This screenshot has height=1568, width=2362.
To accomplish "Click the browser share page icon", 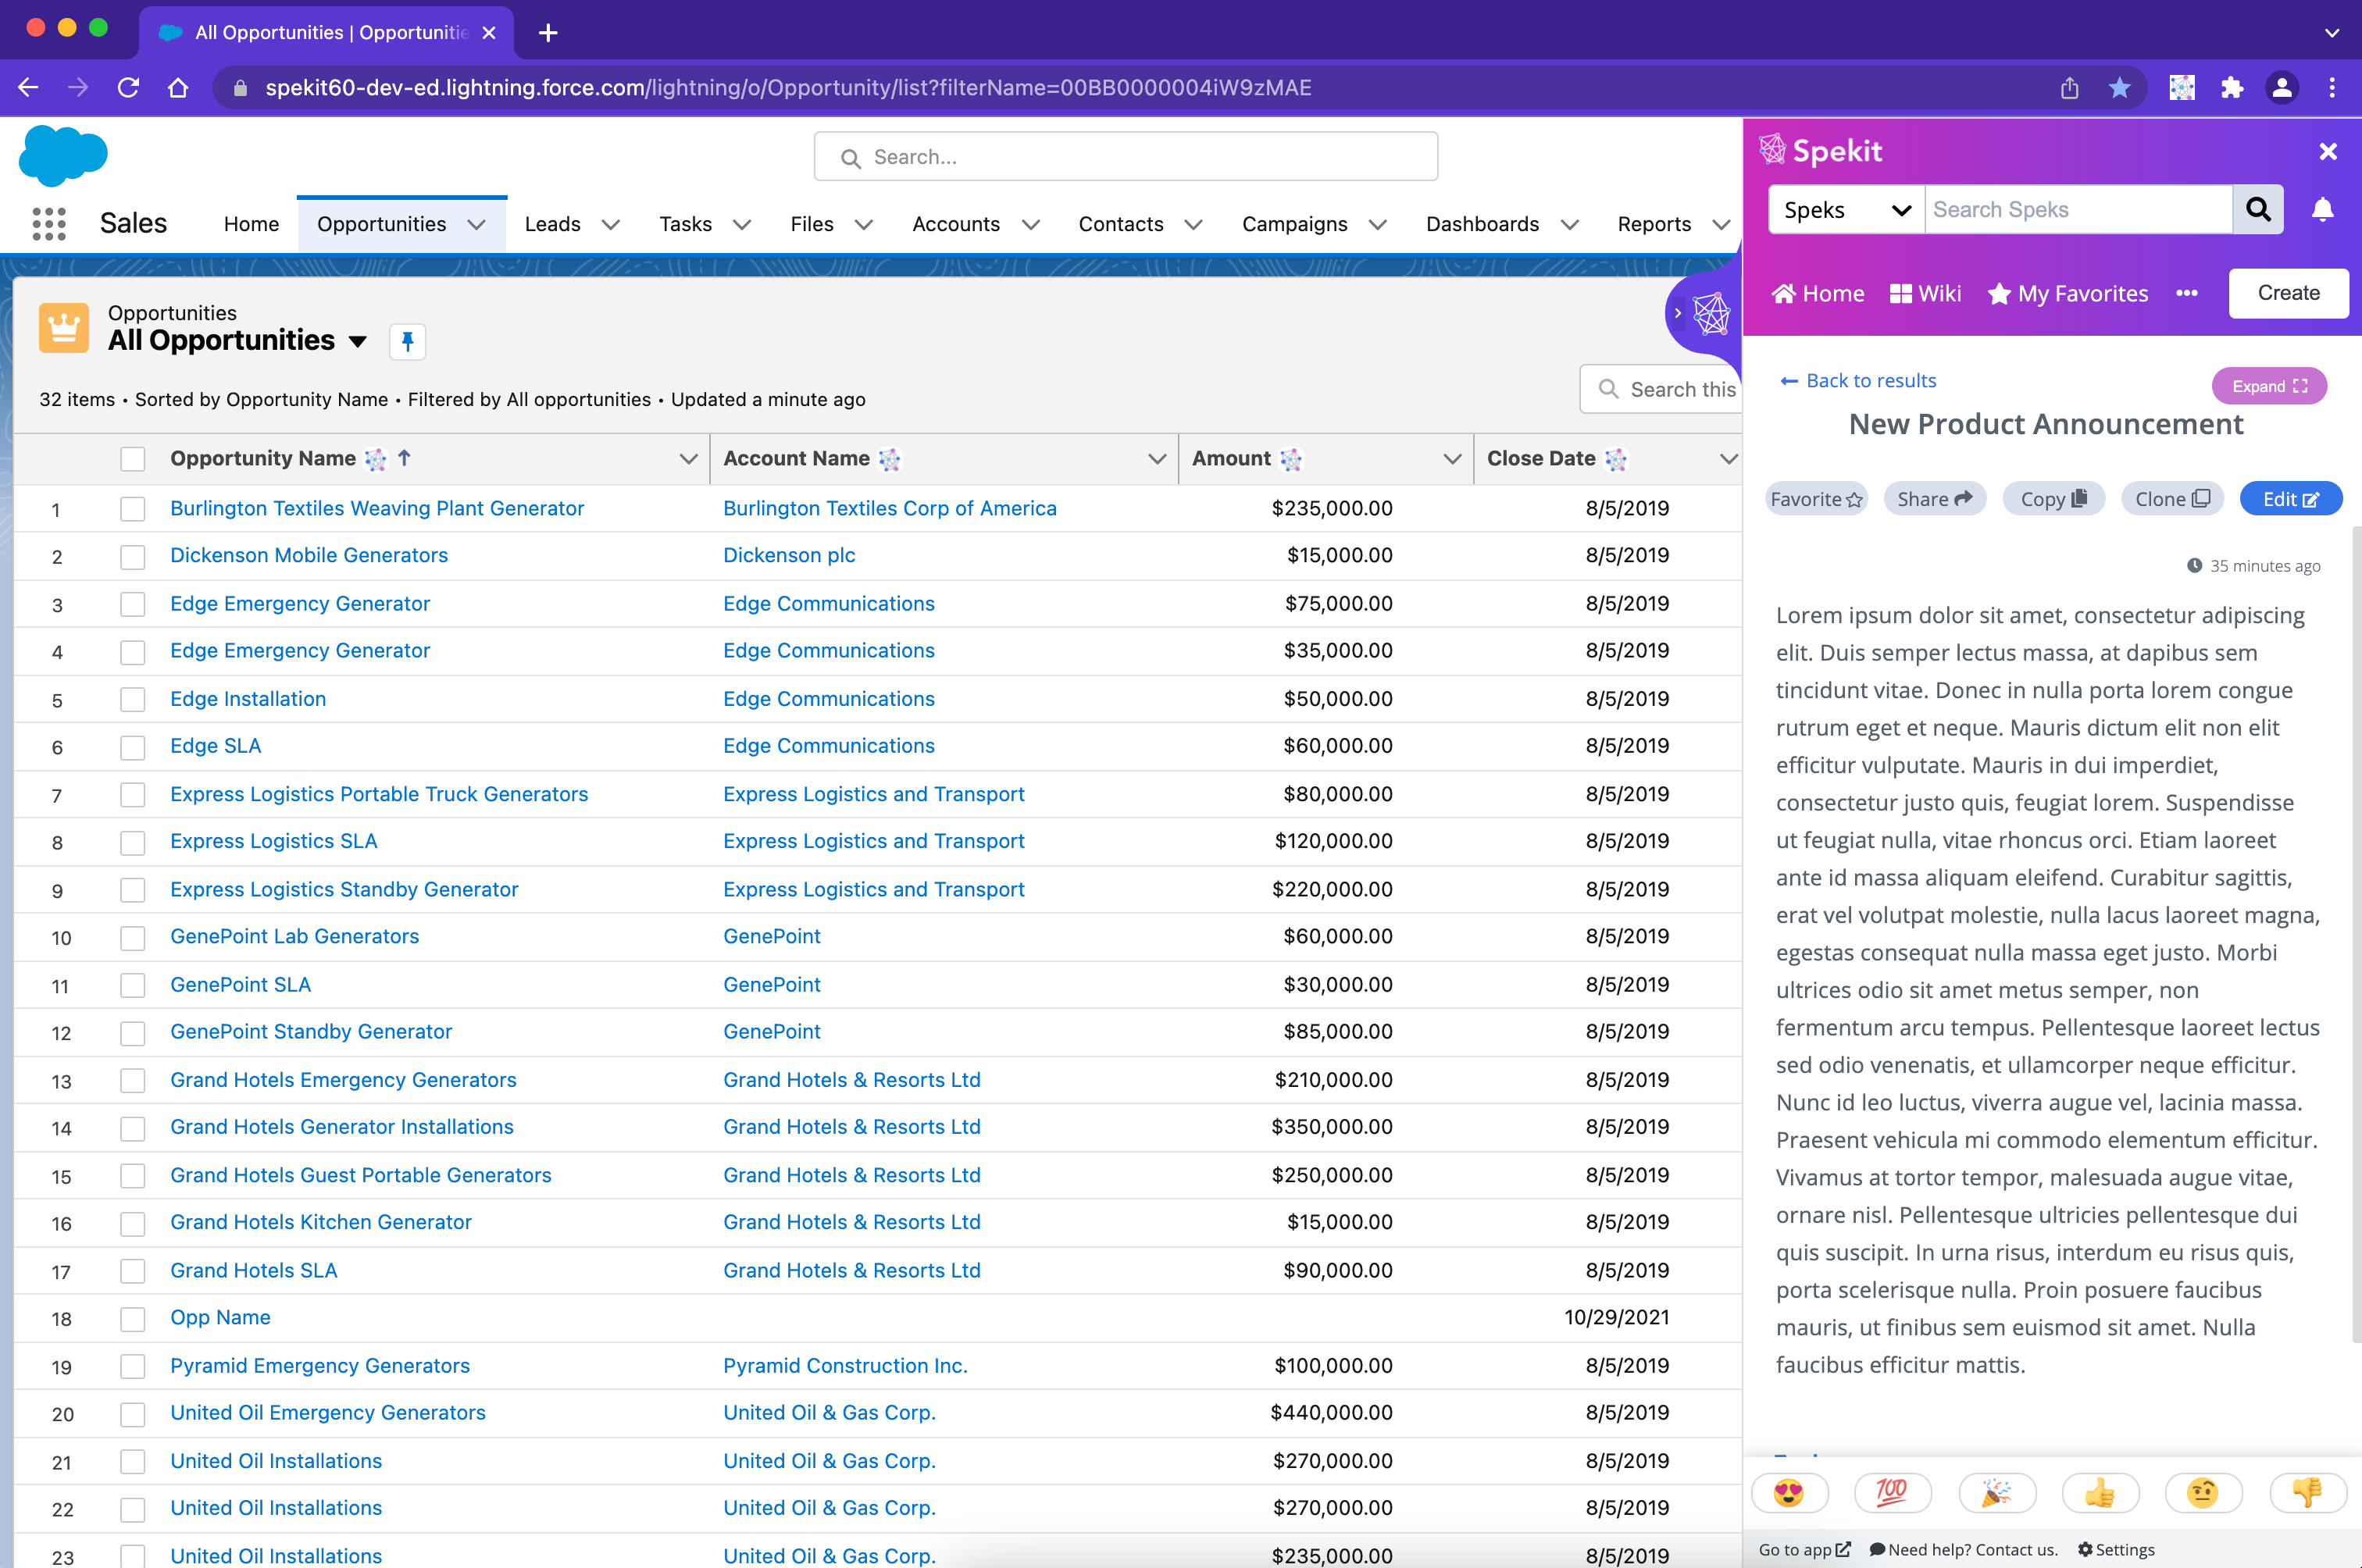I will coord(2069,88).
